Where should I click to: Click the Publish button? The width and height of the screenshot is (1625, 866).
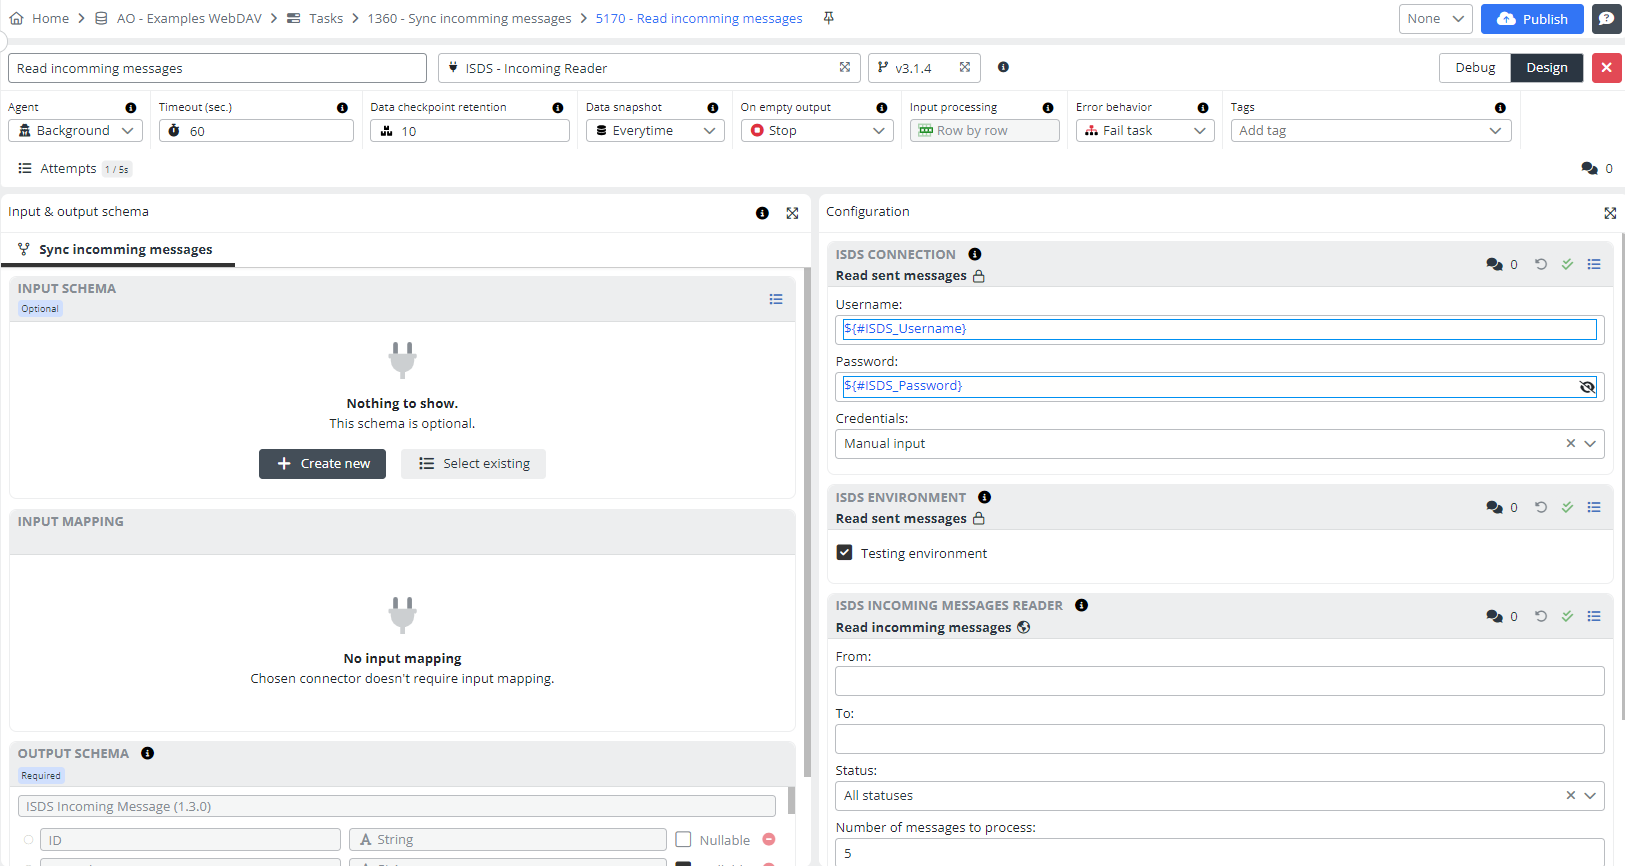pyautogui.click(x=1532, y=19)
